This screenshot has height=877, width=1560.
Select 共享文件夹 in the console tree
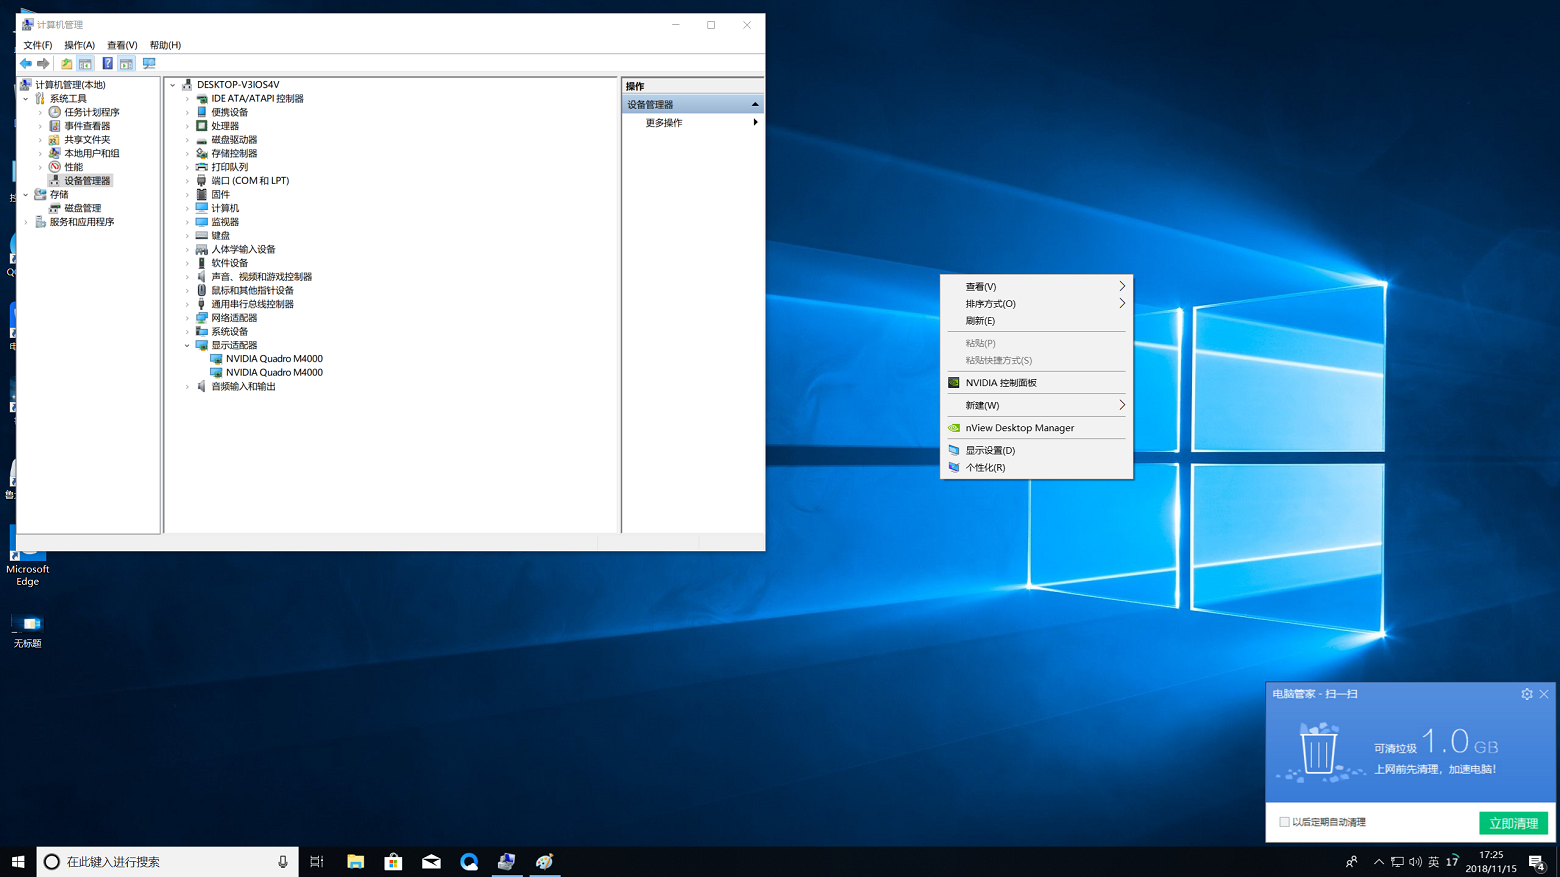point(87,140)
